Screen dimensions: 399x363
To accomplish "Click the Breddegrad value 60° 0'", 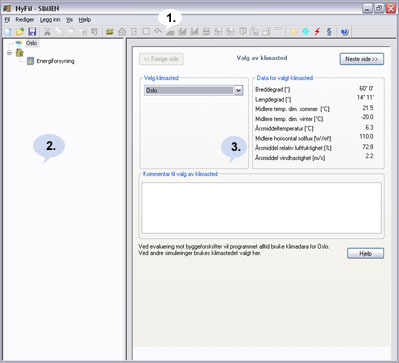I will click(366, 89).
